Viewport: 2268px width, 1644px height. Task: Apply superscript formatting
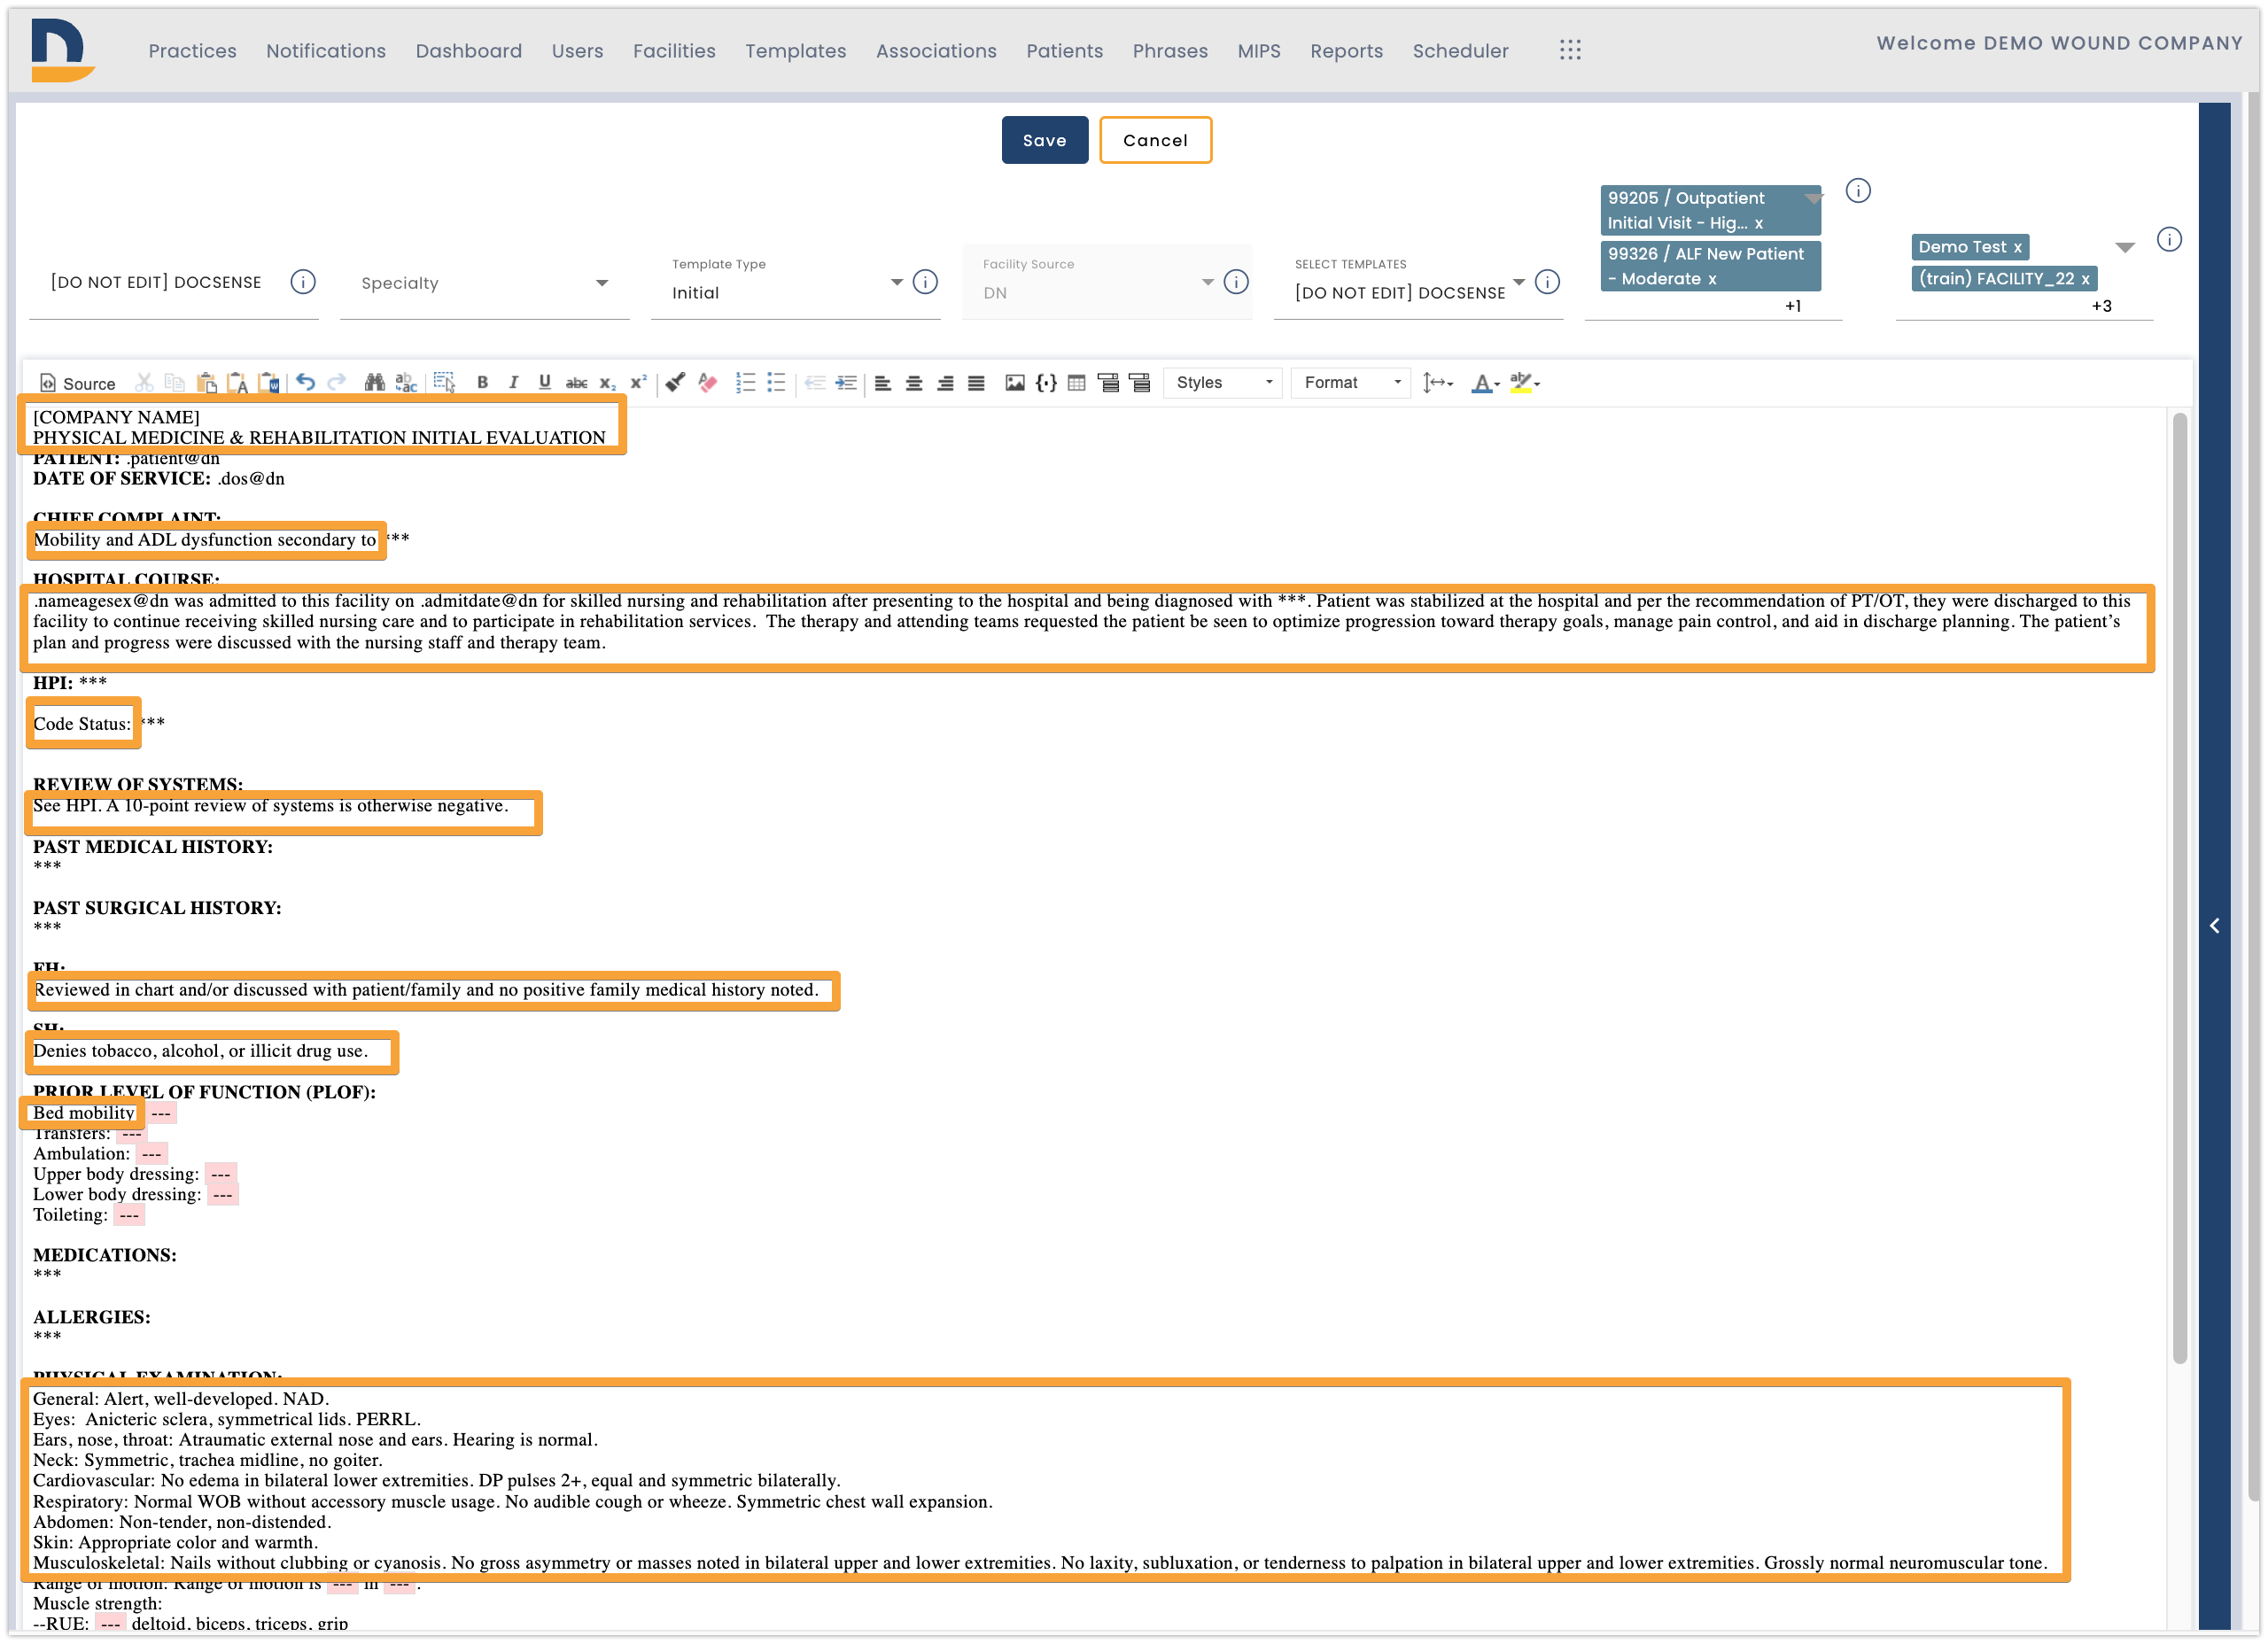[638, 383]
